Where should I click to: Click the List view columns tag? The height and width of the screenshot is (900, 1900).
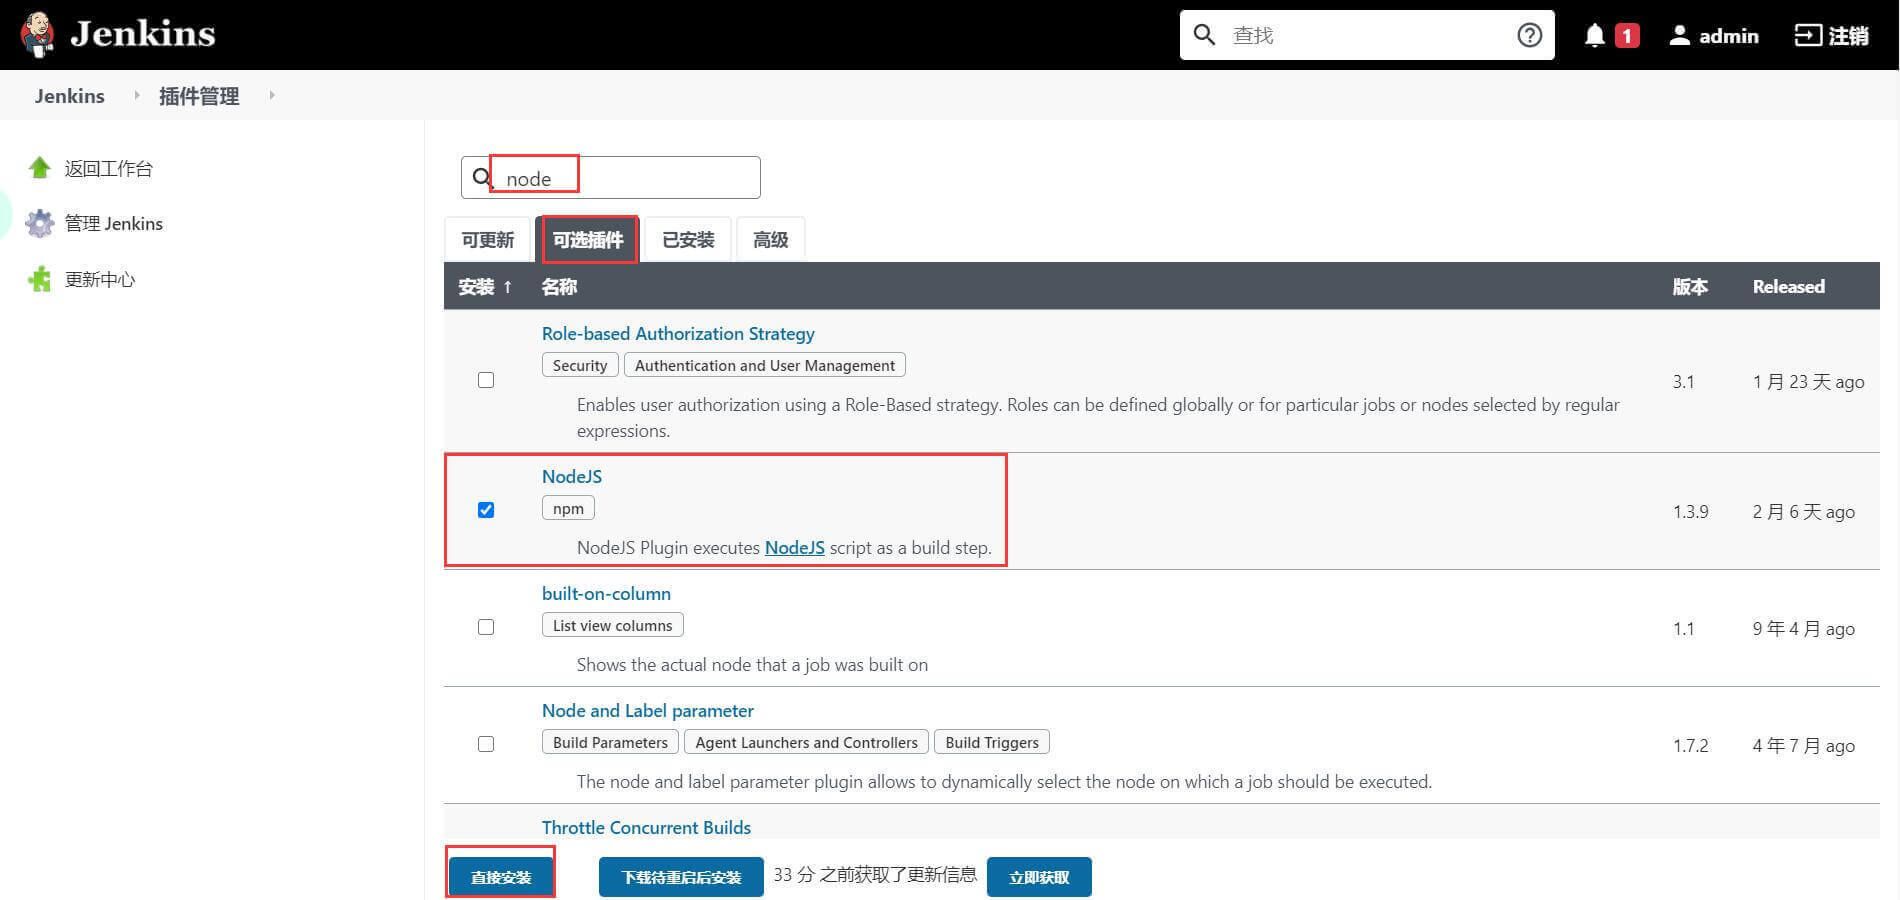click(x=613, y=625)
